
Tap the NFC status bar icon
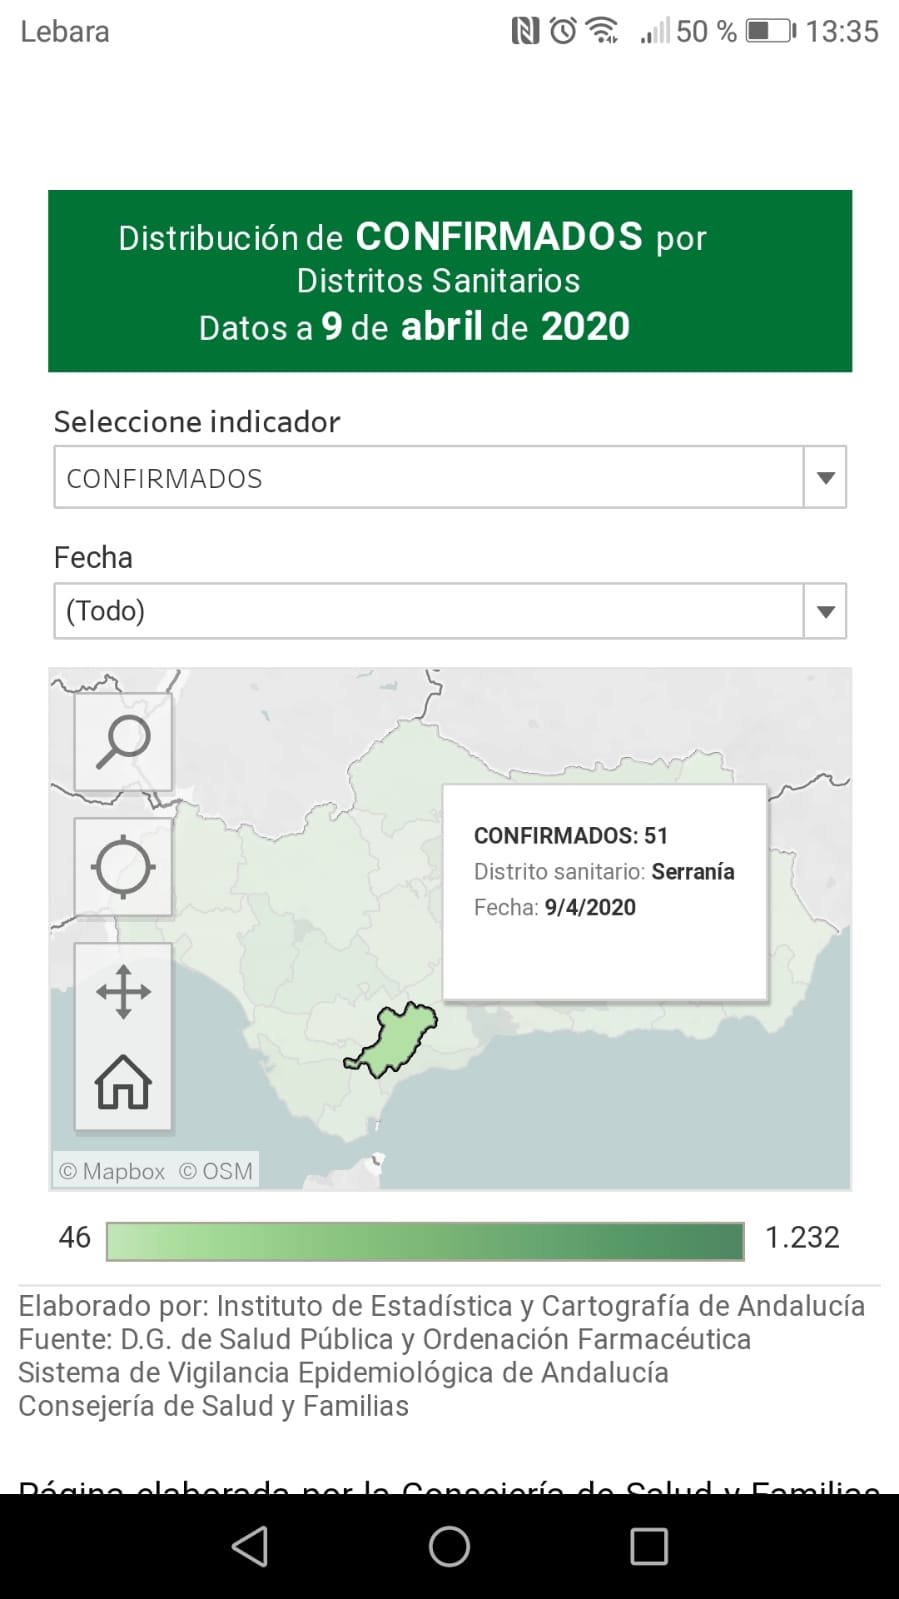pos(525,31)
